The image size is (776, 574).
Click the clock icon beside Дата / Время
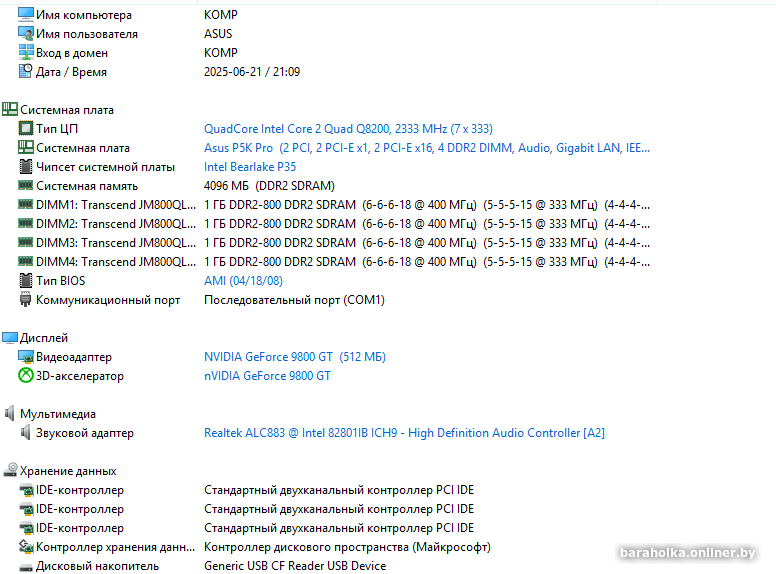click(x=26, y=71)
